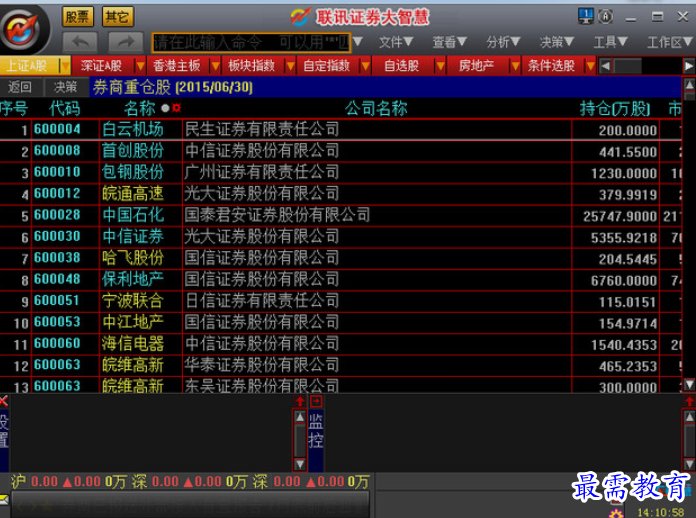Select the 首创股份 row name
This screenshot has width=696, height=518.
coord(133,150)
